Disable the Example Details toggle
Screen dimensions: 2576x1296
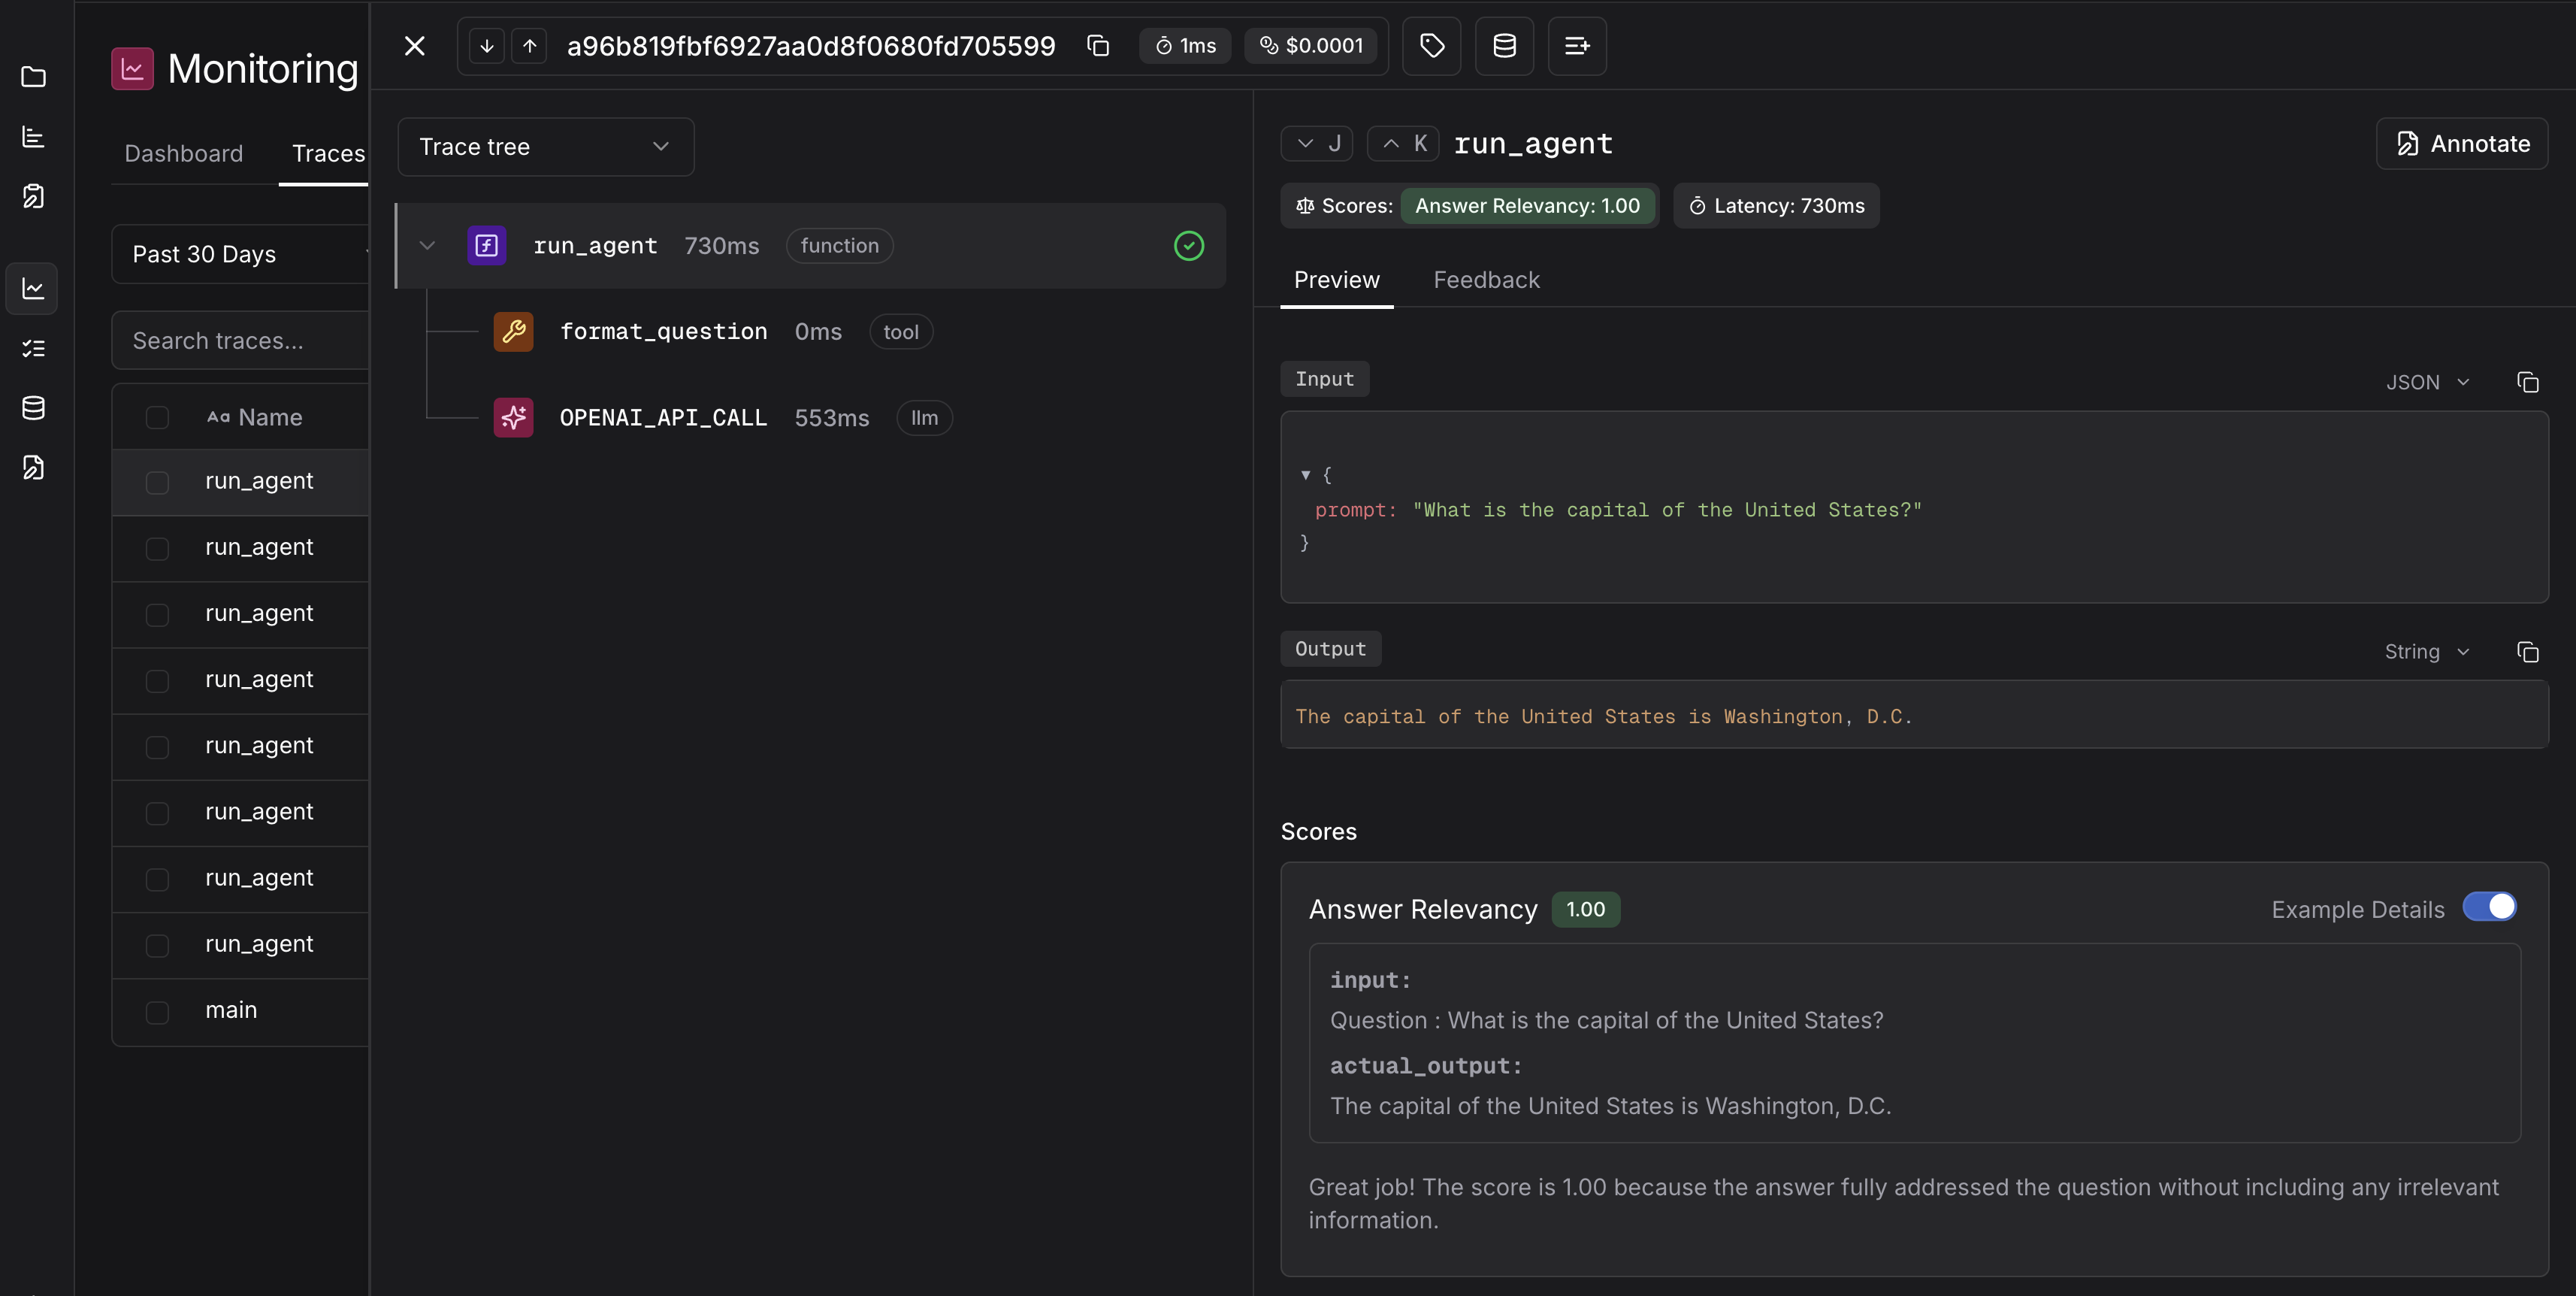click(2489, 907)
